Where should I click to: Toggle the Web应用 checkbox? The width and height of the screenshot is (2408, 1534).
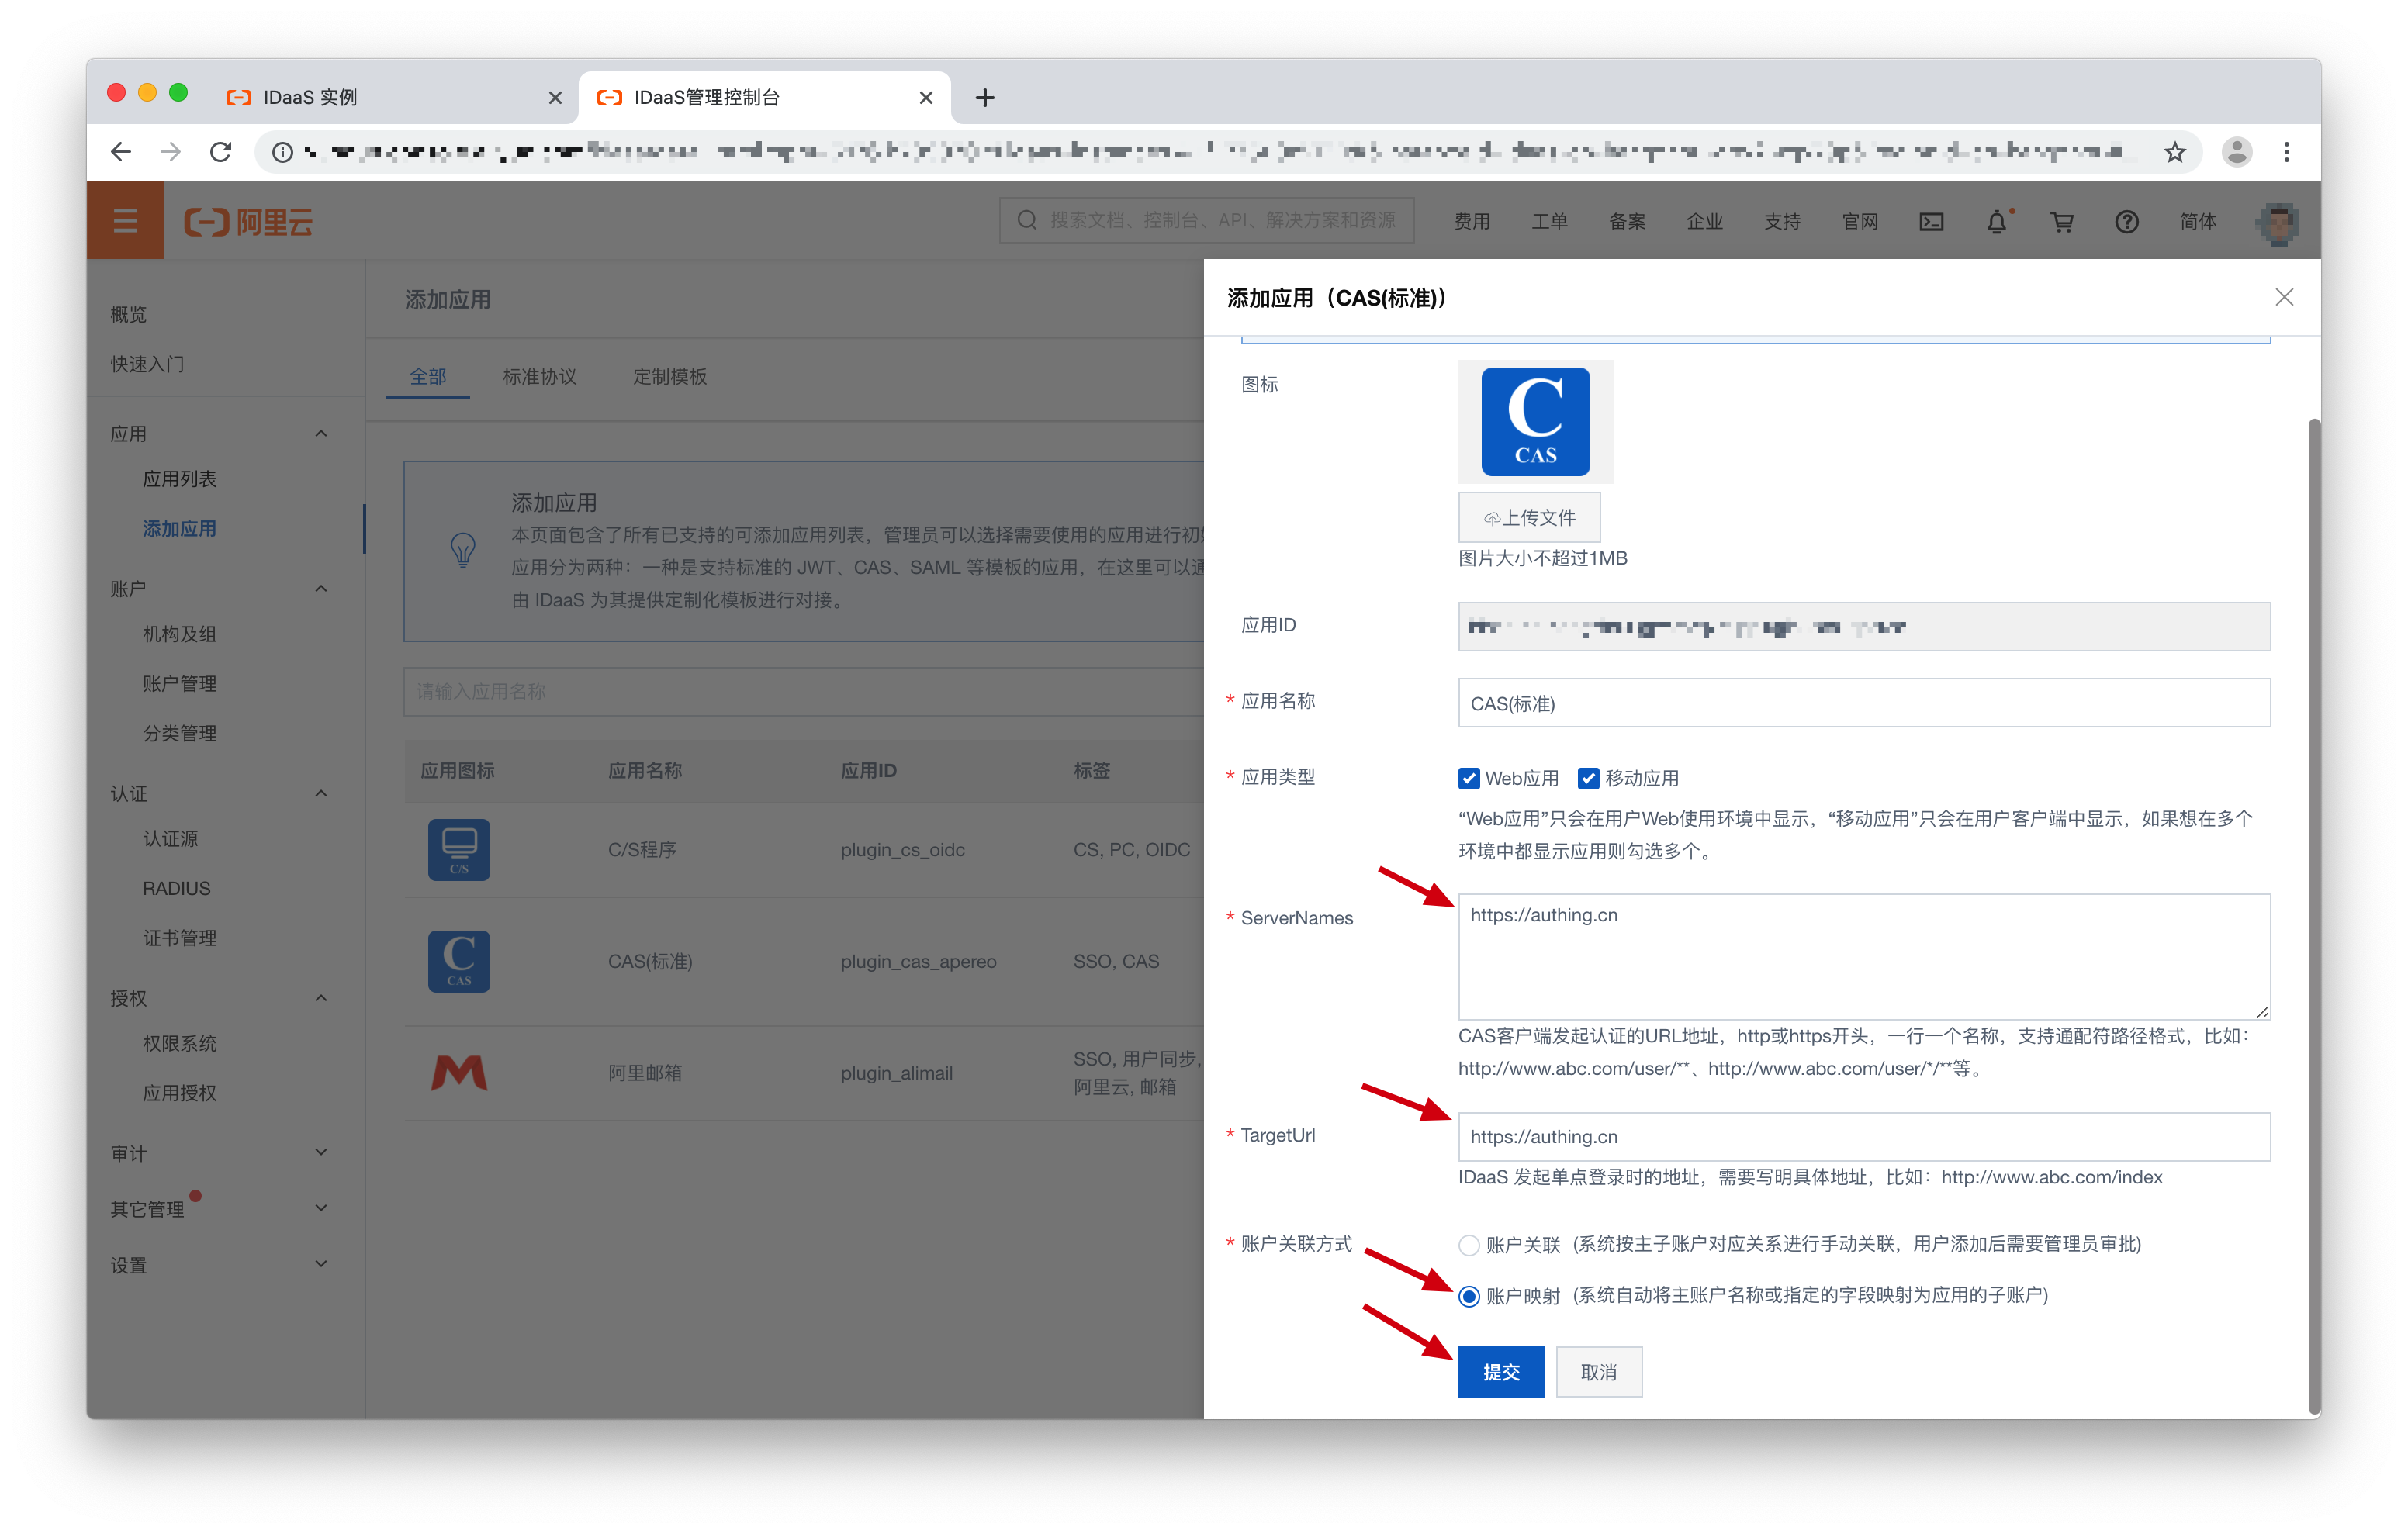(x=1468, y=778)
